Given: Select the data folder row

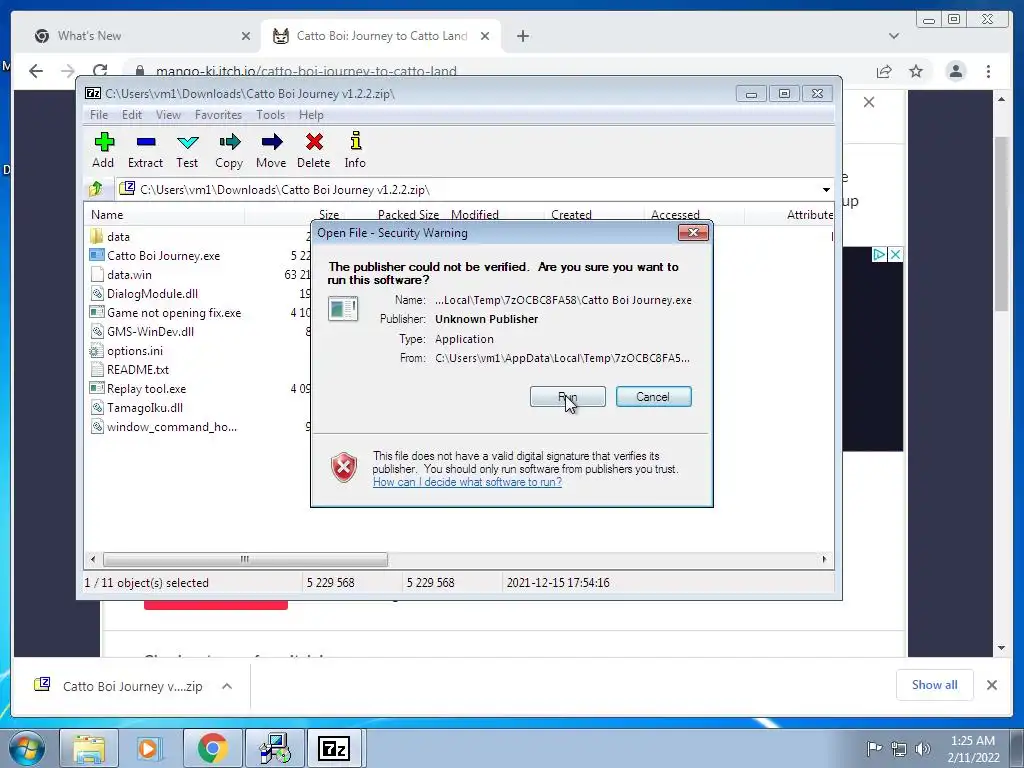Looking at the screenshot, I should tap(118, 236).
